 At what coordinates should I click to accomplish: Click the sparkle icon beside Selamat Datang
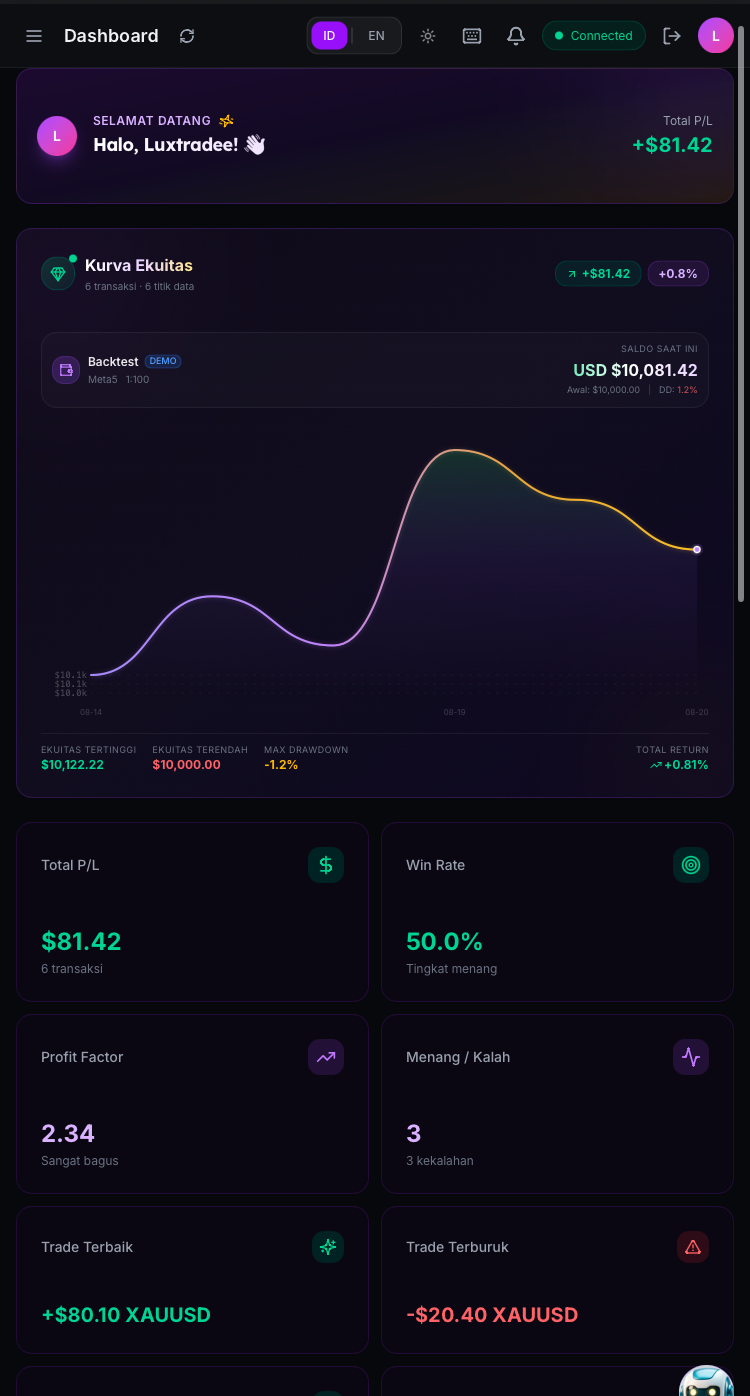(227, 121)
